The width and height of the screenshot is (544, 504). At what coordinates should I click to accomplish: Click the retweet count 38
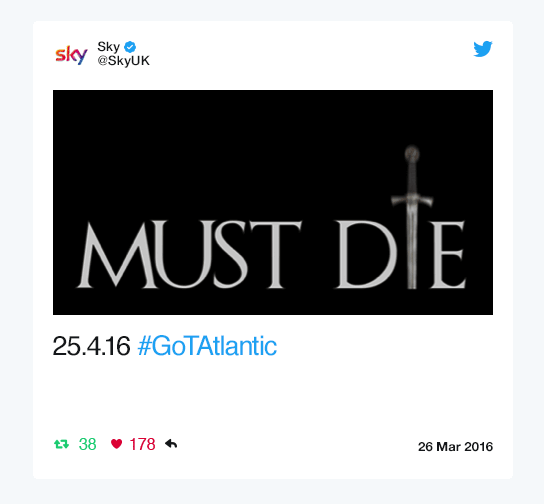coord(87,444)
